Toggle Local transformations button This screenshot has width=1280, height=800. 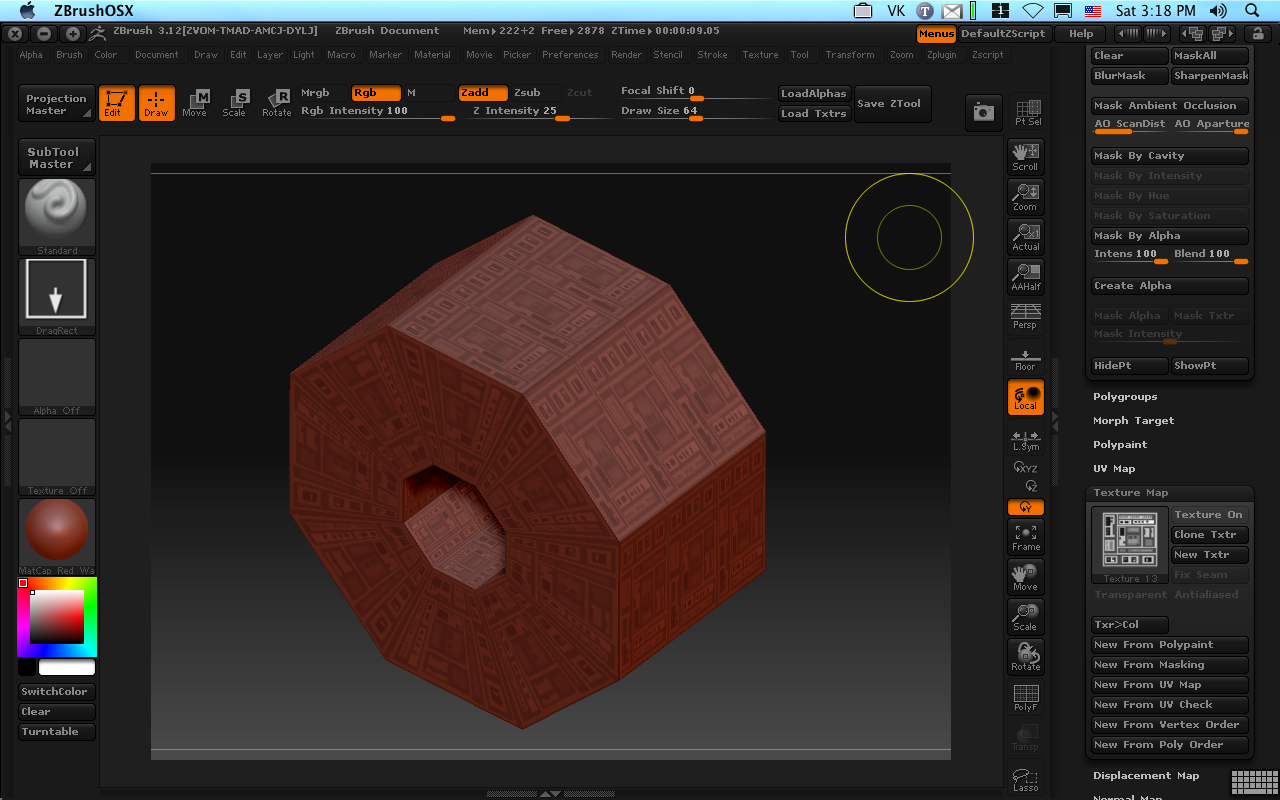pos(1025,398)
